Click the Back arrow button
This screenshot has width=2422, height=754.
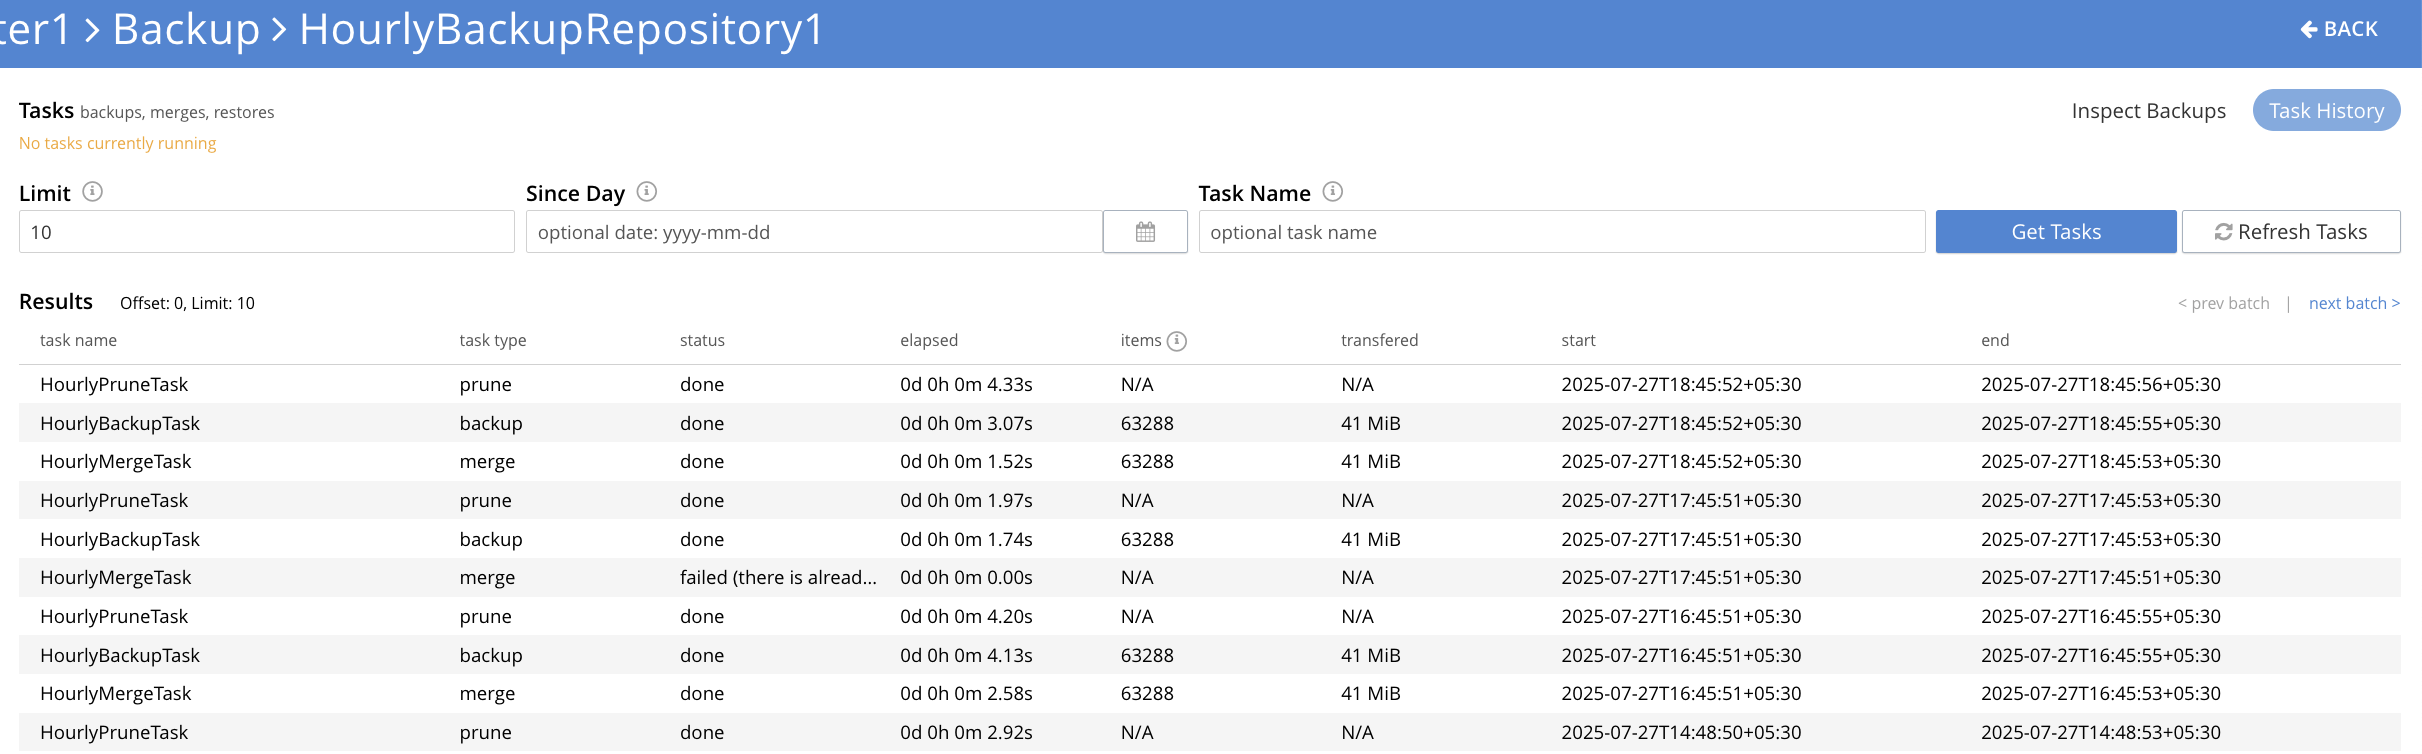pos(2339,29)
